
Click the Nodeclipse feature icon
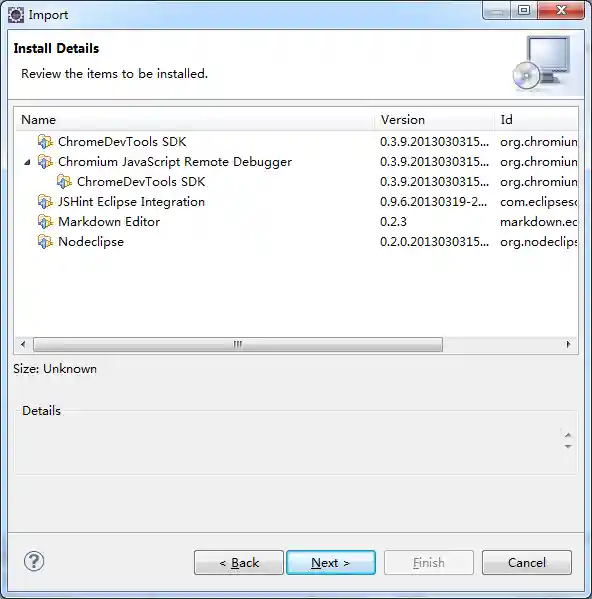[45, 241]
